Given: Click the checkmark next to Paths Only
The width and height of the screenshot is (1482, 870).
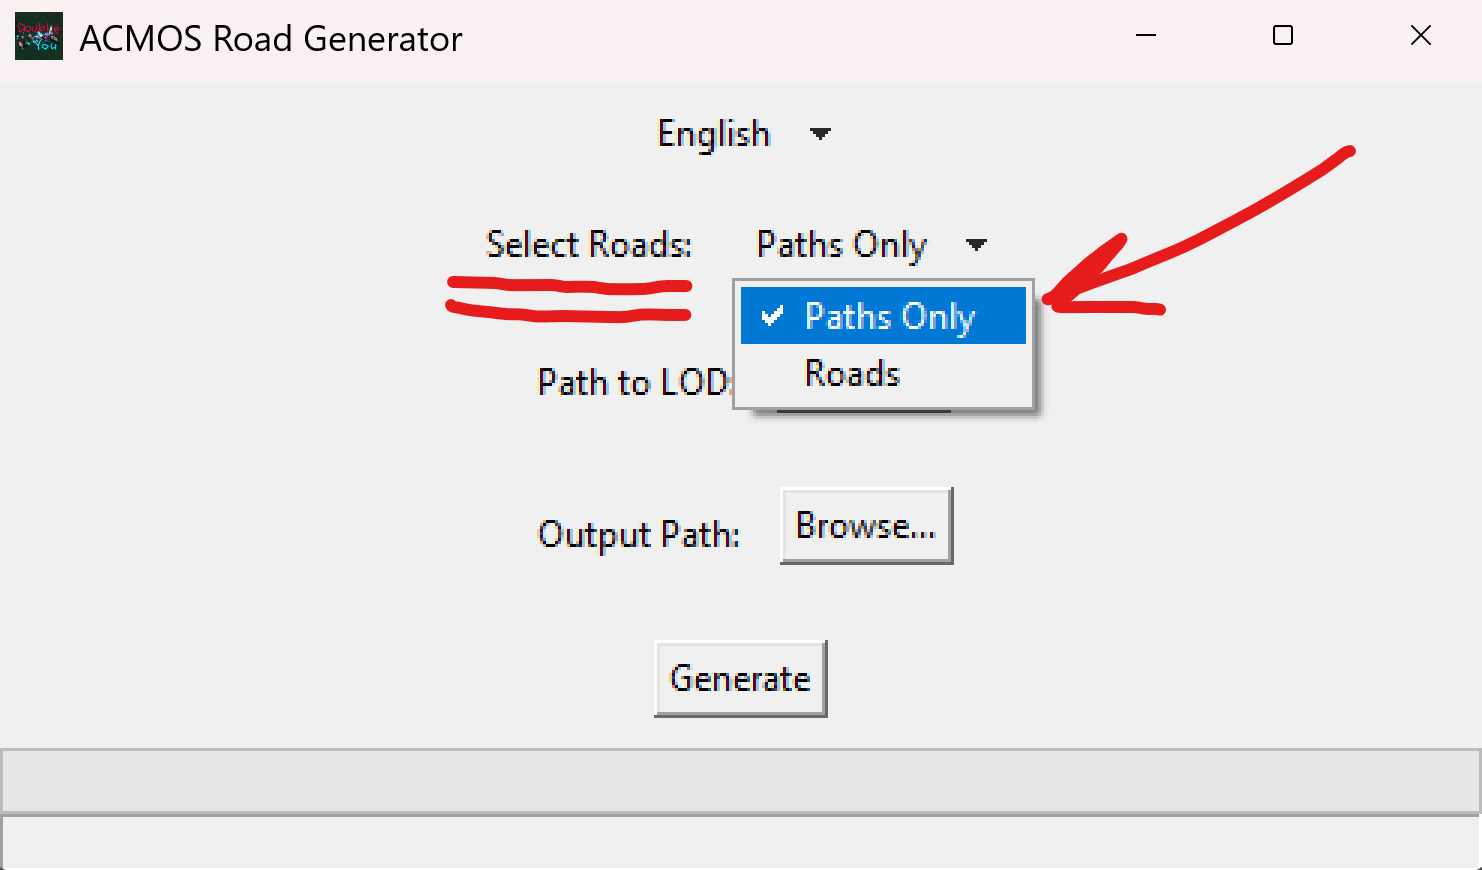Looking at the screenshot, I should [772, 317].
